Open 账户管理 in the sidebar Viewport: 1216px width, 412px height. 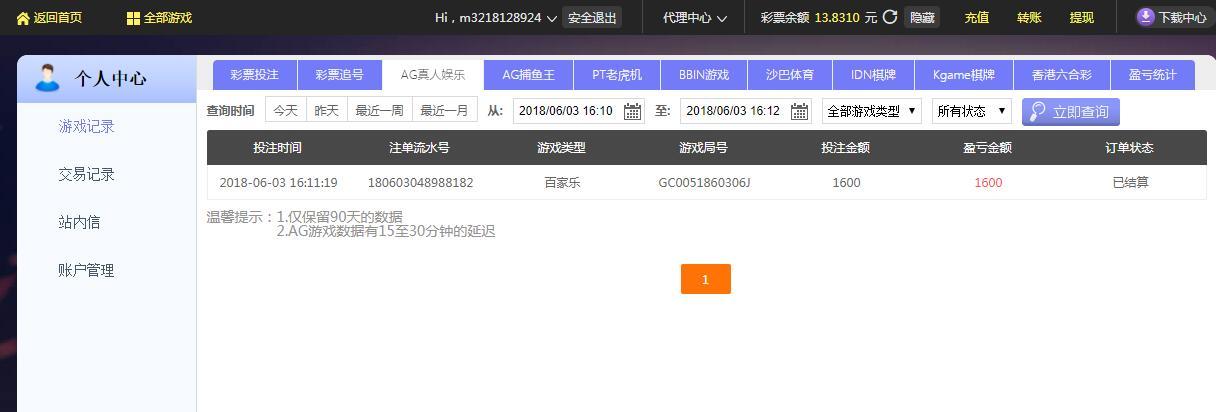[87, 271]
